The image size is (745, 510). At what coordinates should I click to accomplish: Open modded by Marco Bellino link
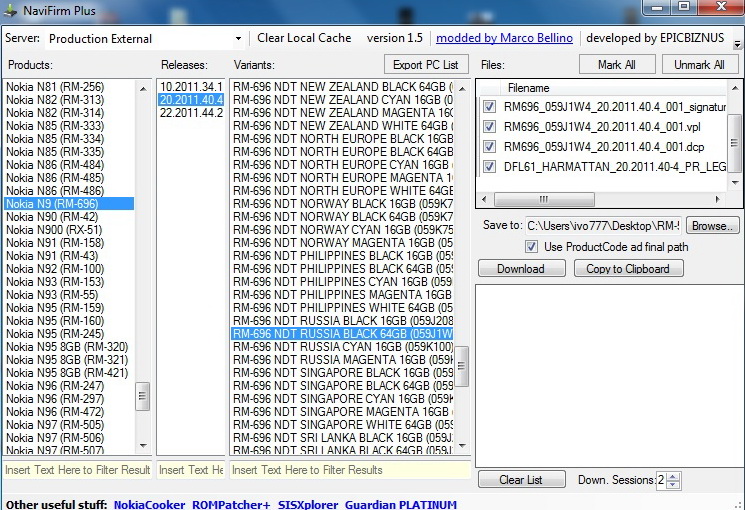504,38
